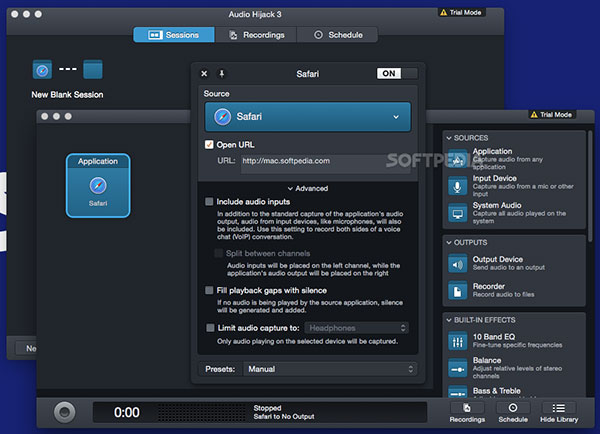Image resolution: width=600 pixels, height=434 pixels.
Task: Select the System Audio monitor icon
Action: click(x=458, y=213)
